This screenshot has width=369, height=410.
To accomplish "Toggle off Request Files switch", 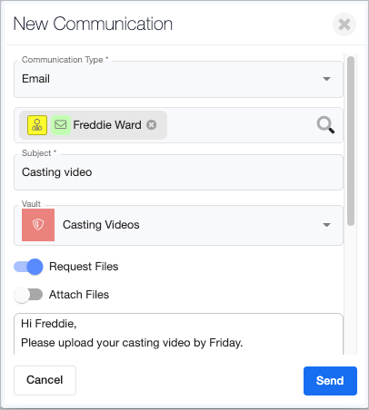I will point(28,267).
